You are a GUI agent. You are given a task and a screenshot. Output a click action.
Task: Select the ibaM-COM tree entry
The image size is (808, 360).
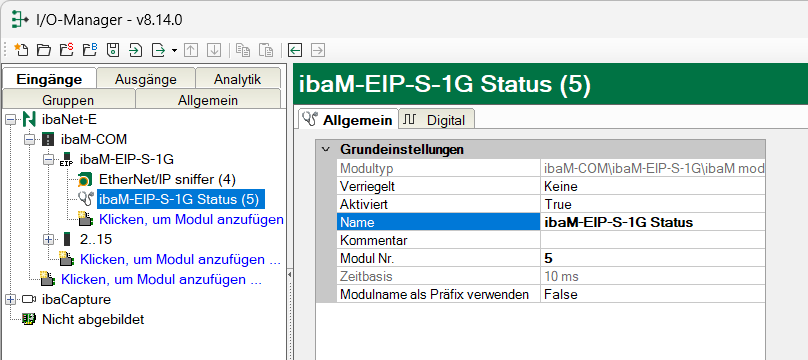coord(94,140)
